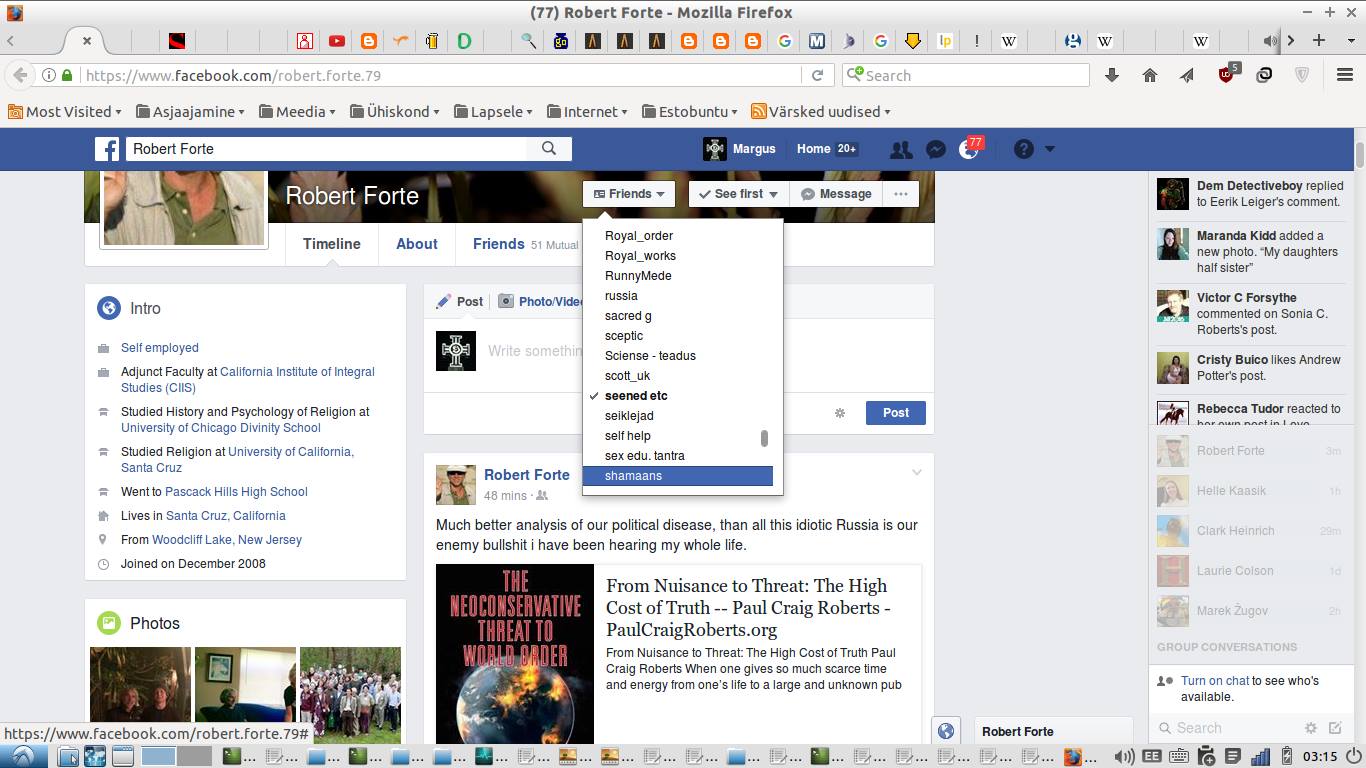Click the Firefox icon in the taskbar
1366x768 pixels.
[x=1072, y=757]
